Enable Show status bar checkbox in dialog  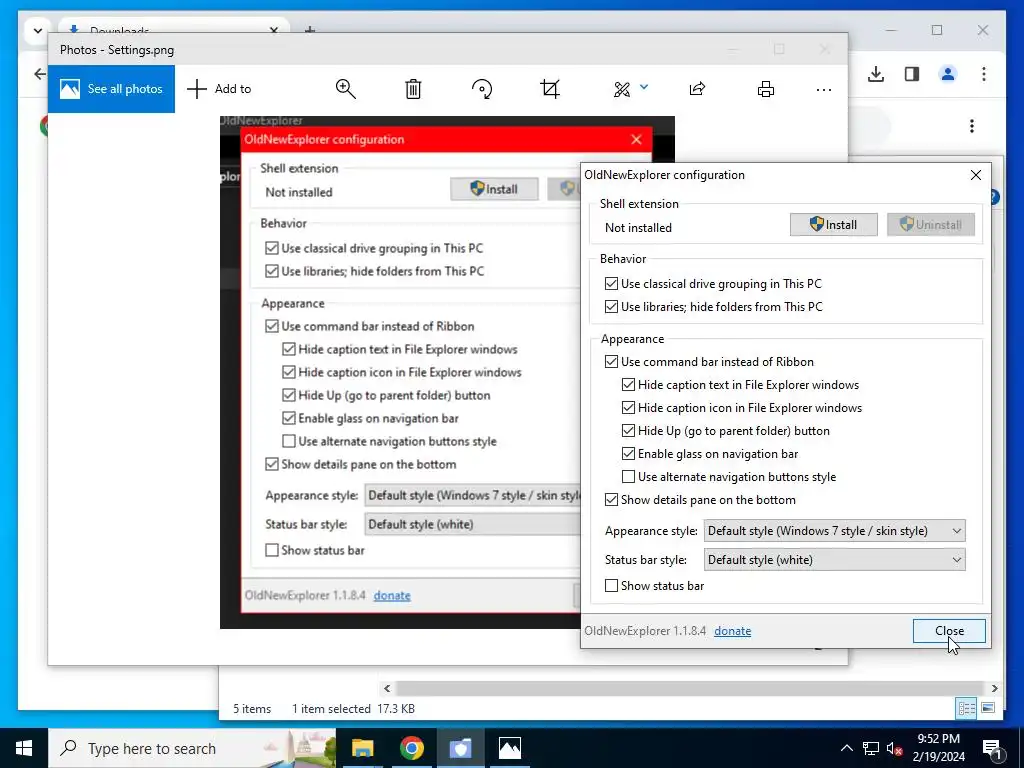(x=611, y=586)
